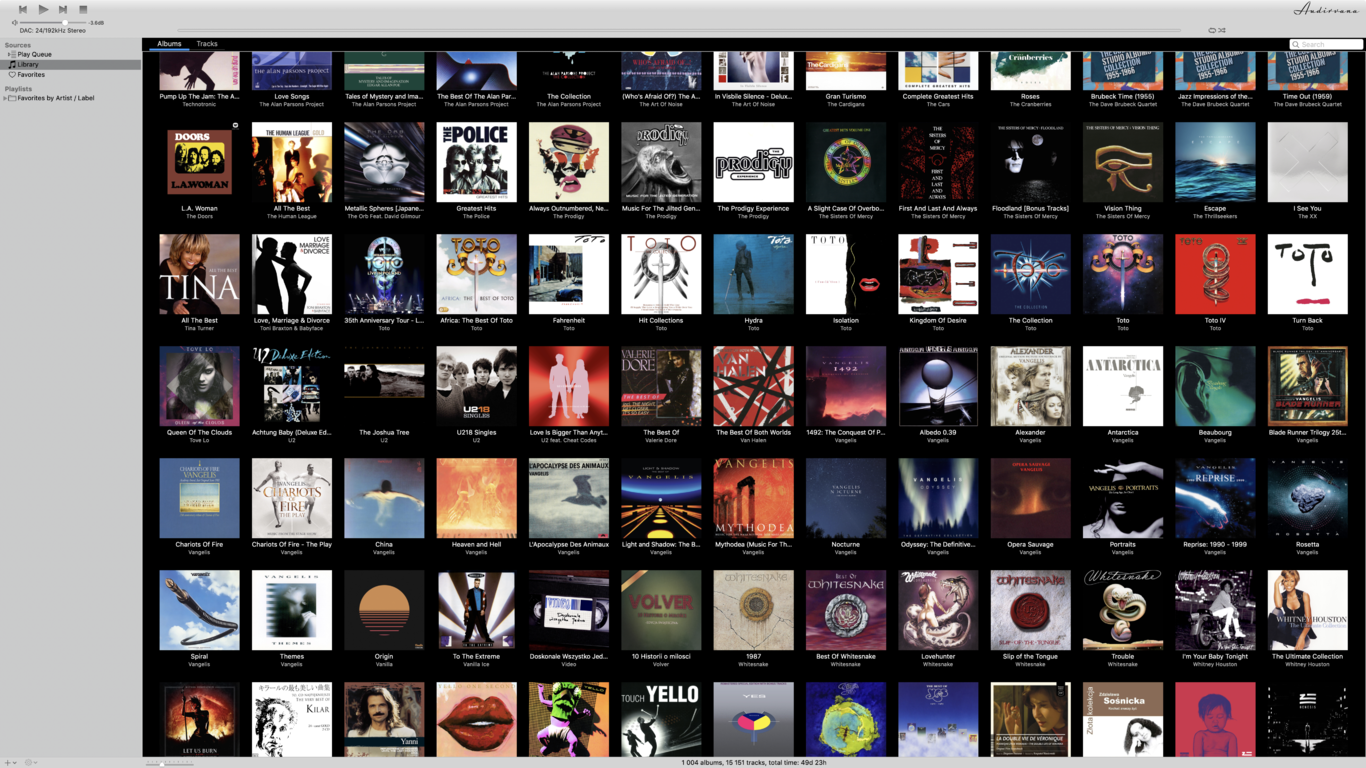1366x768 pixels.
Task: Click the "To The Extreme" album title
Action: click(476, 657)
